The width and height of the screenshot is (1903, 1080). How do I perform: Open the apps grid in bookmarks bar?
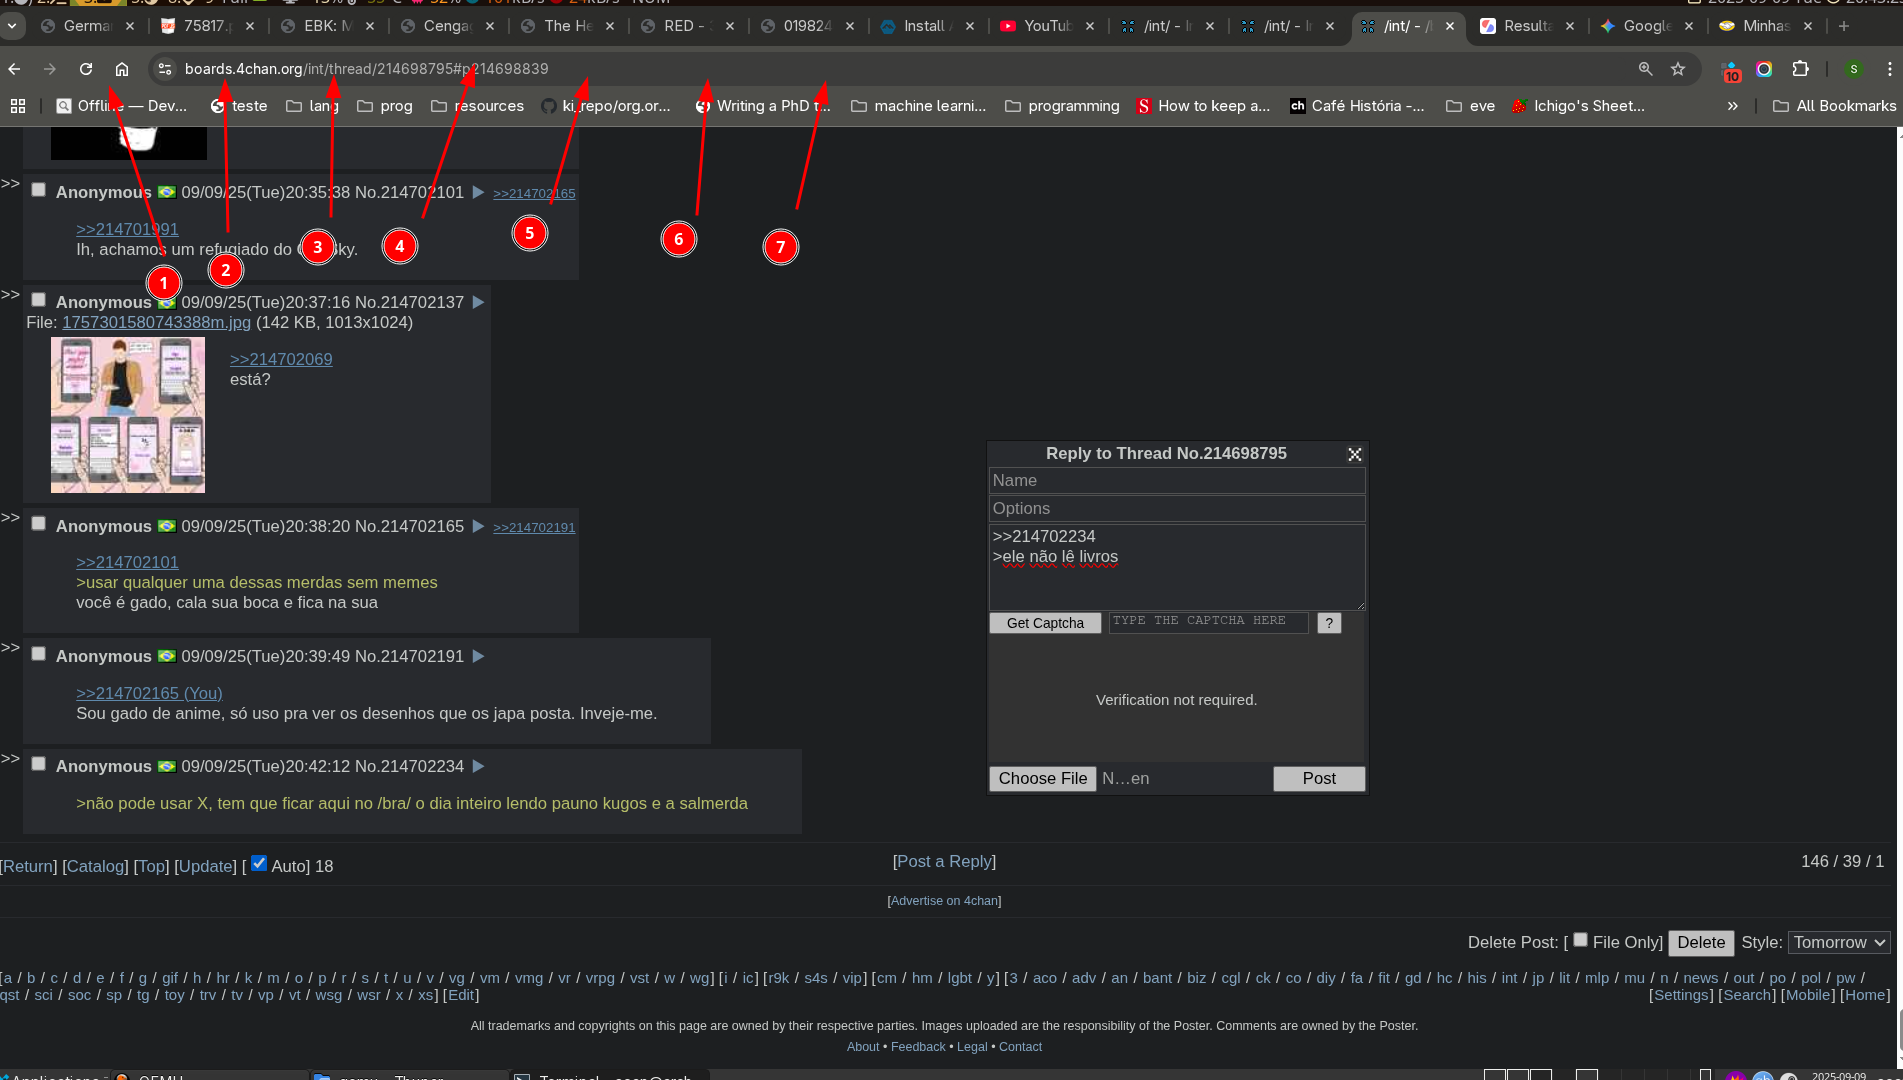click(18, 106)
